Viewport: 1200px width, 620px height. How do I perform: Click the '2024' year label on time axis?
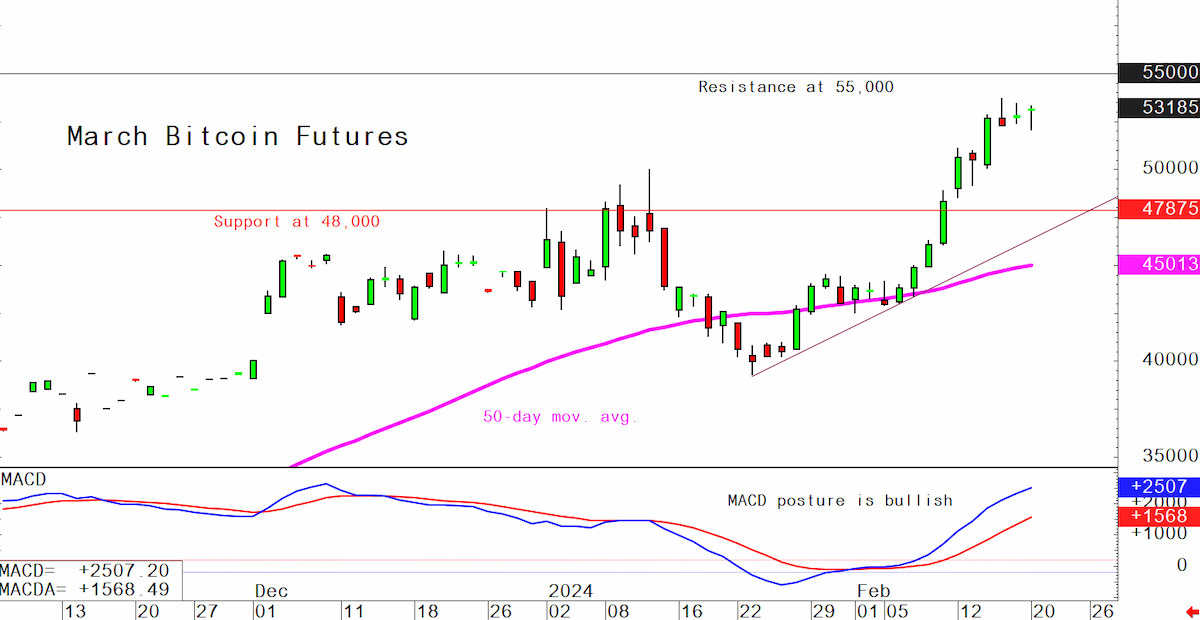point(571,591)
